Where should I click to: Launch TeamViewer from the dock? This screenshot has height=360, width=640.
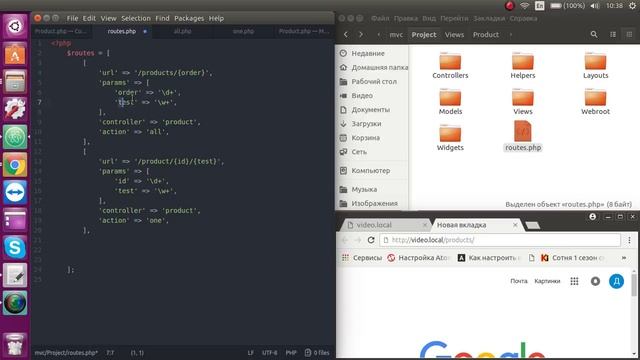pos(15,192)
